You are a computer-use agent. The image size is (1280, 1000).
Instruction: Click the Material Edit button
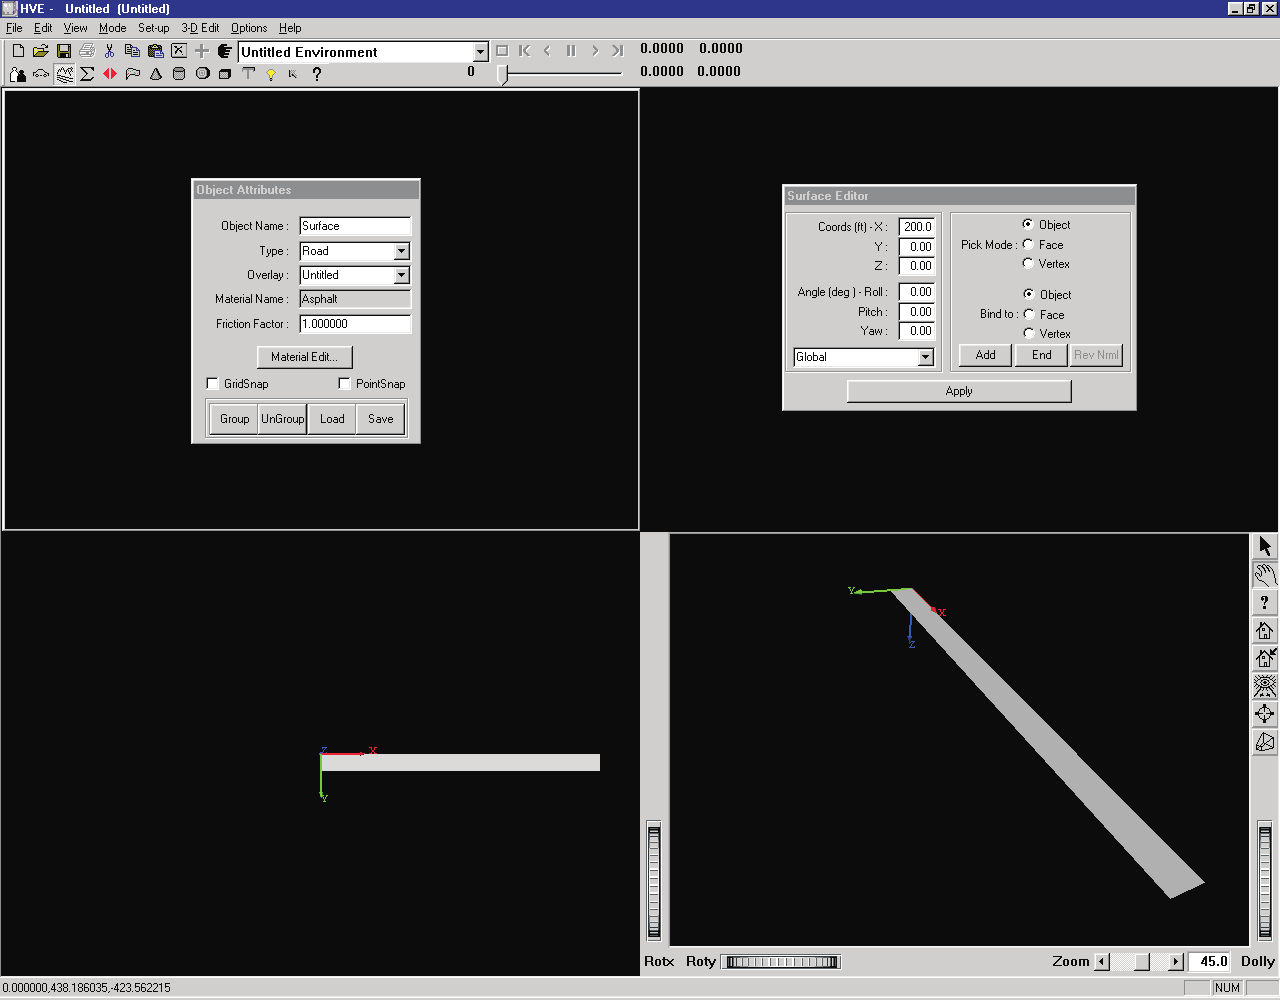305,357
